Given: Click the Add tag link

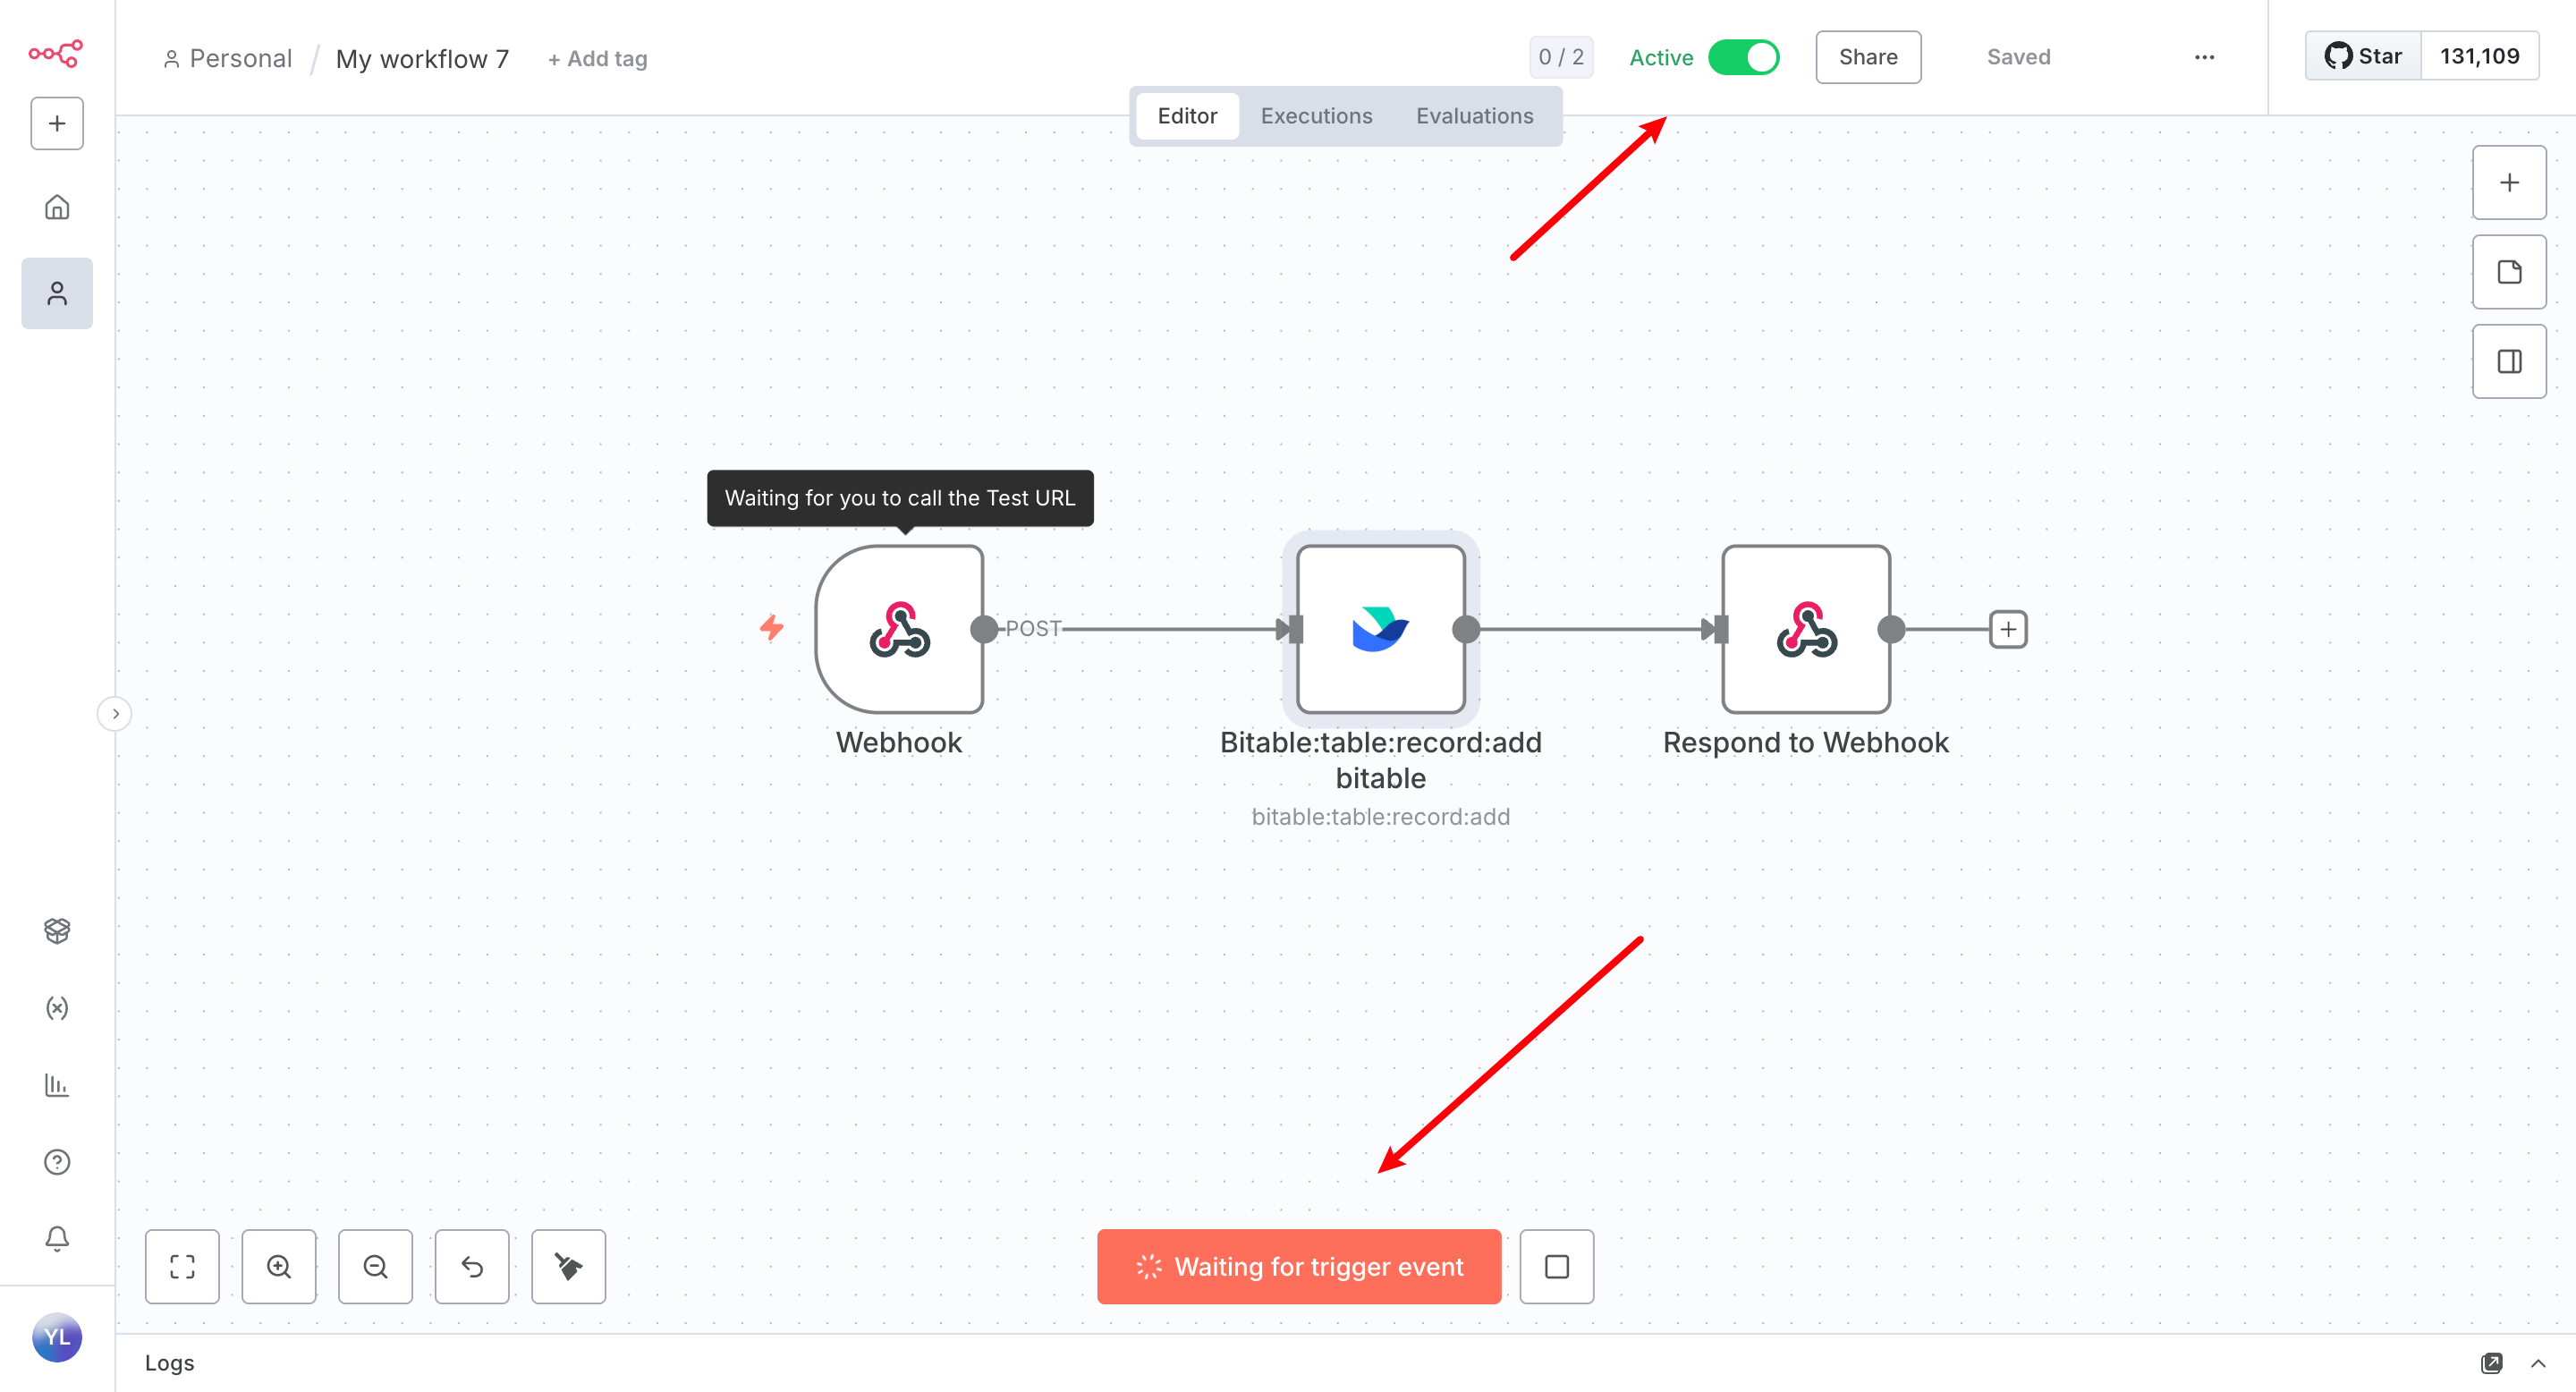Looking at the screenshot, I should 597,59.
